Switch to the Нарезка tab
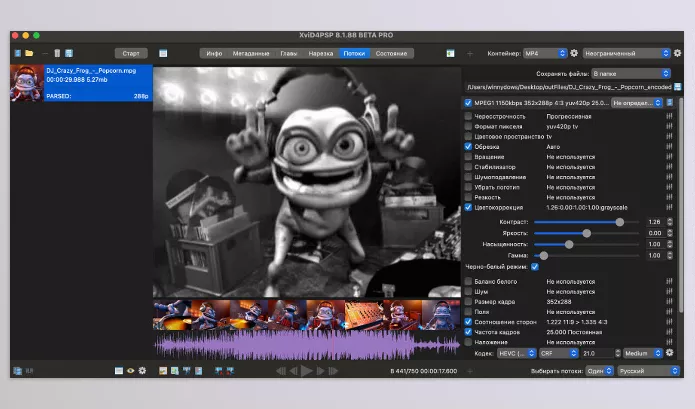 [x=320, y=53]
